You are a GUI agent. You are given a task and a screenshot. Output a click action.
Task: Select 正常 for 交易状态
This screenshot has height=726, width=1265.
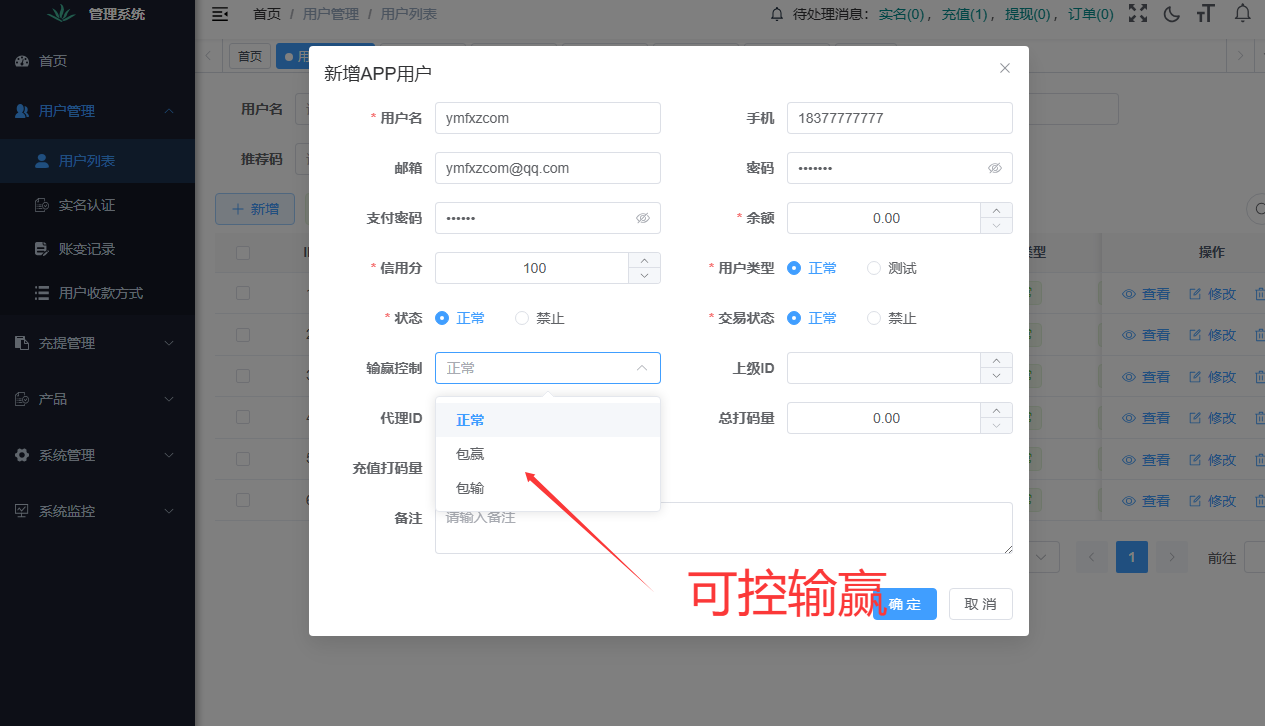click(x=812, y=318)
